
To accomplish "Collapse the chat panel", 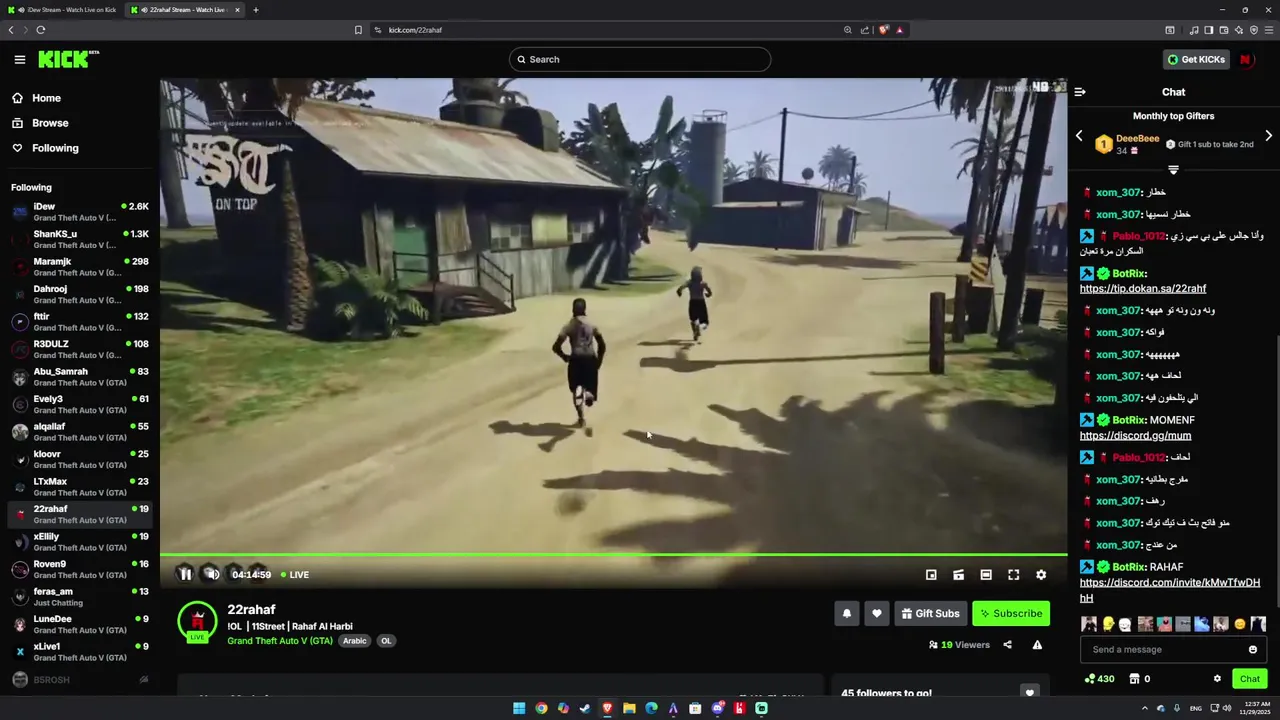I will tap(1080, 92).
